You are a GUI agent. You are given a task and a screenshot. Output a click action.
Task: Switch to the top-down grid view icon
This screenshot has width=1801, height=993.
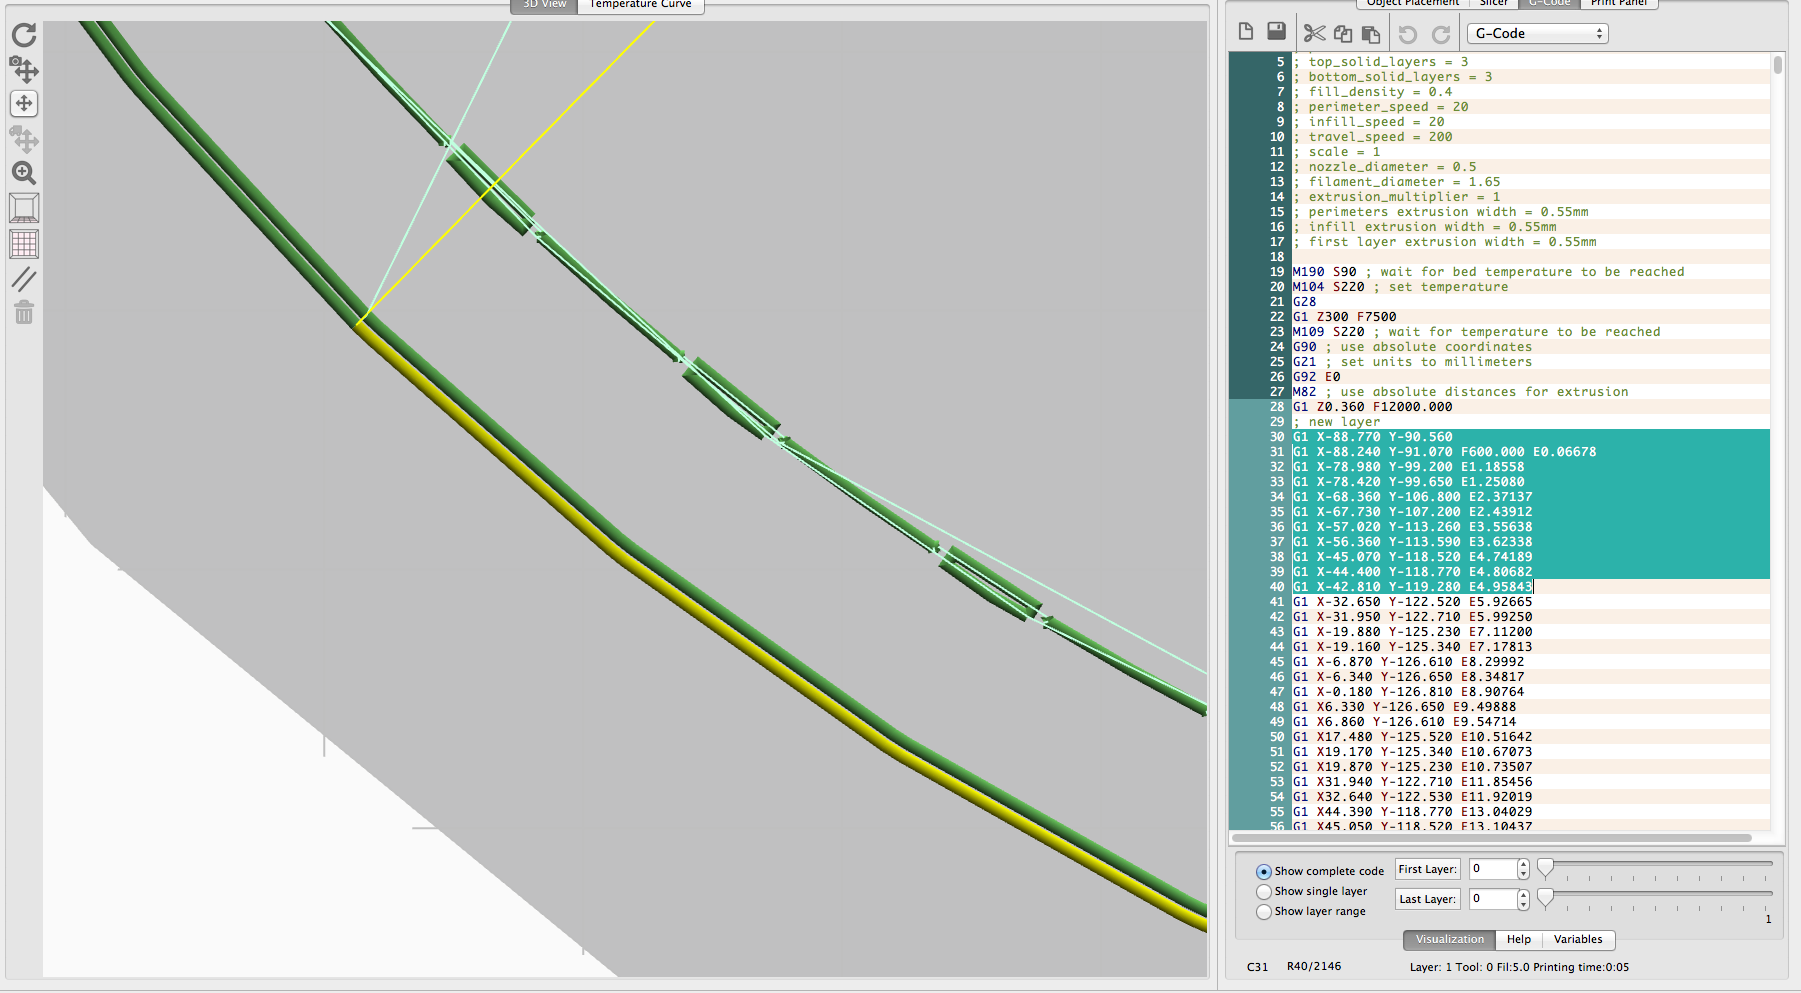24,243
